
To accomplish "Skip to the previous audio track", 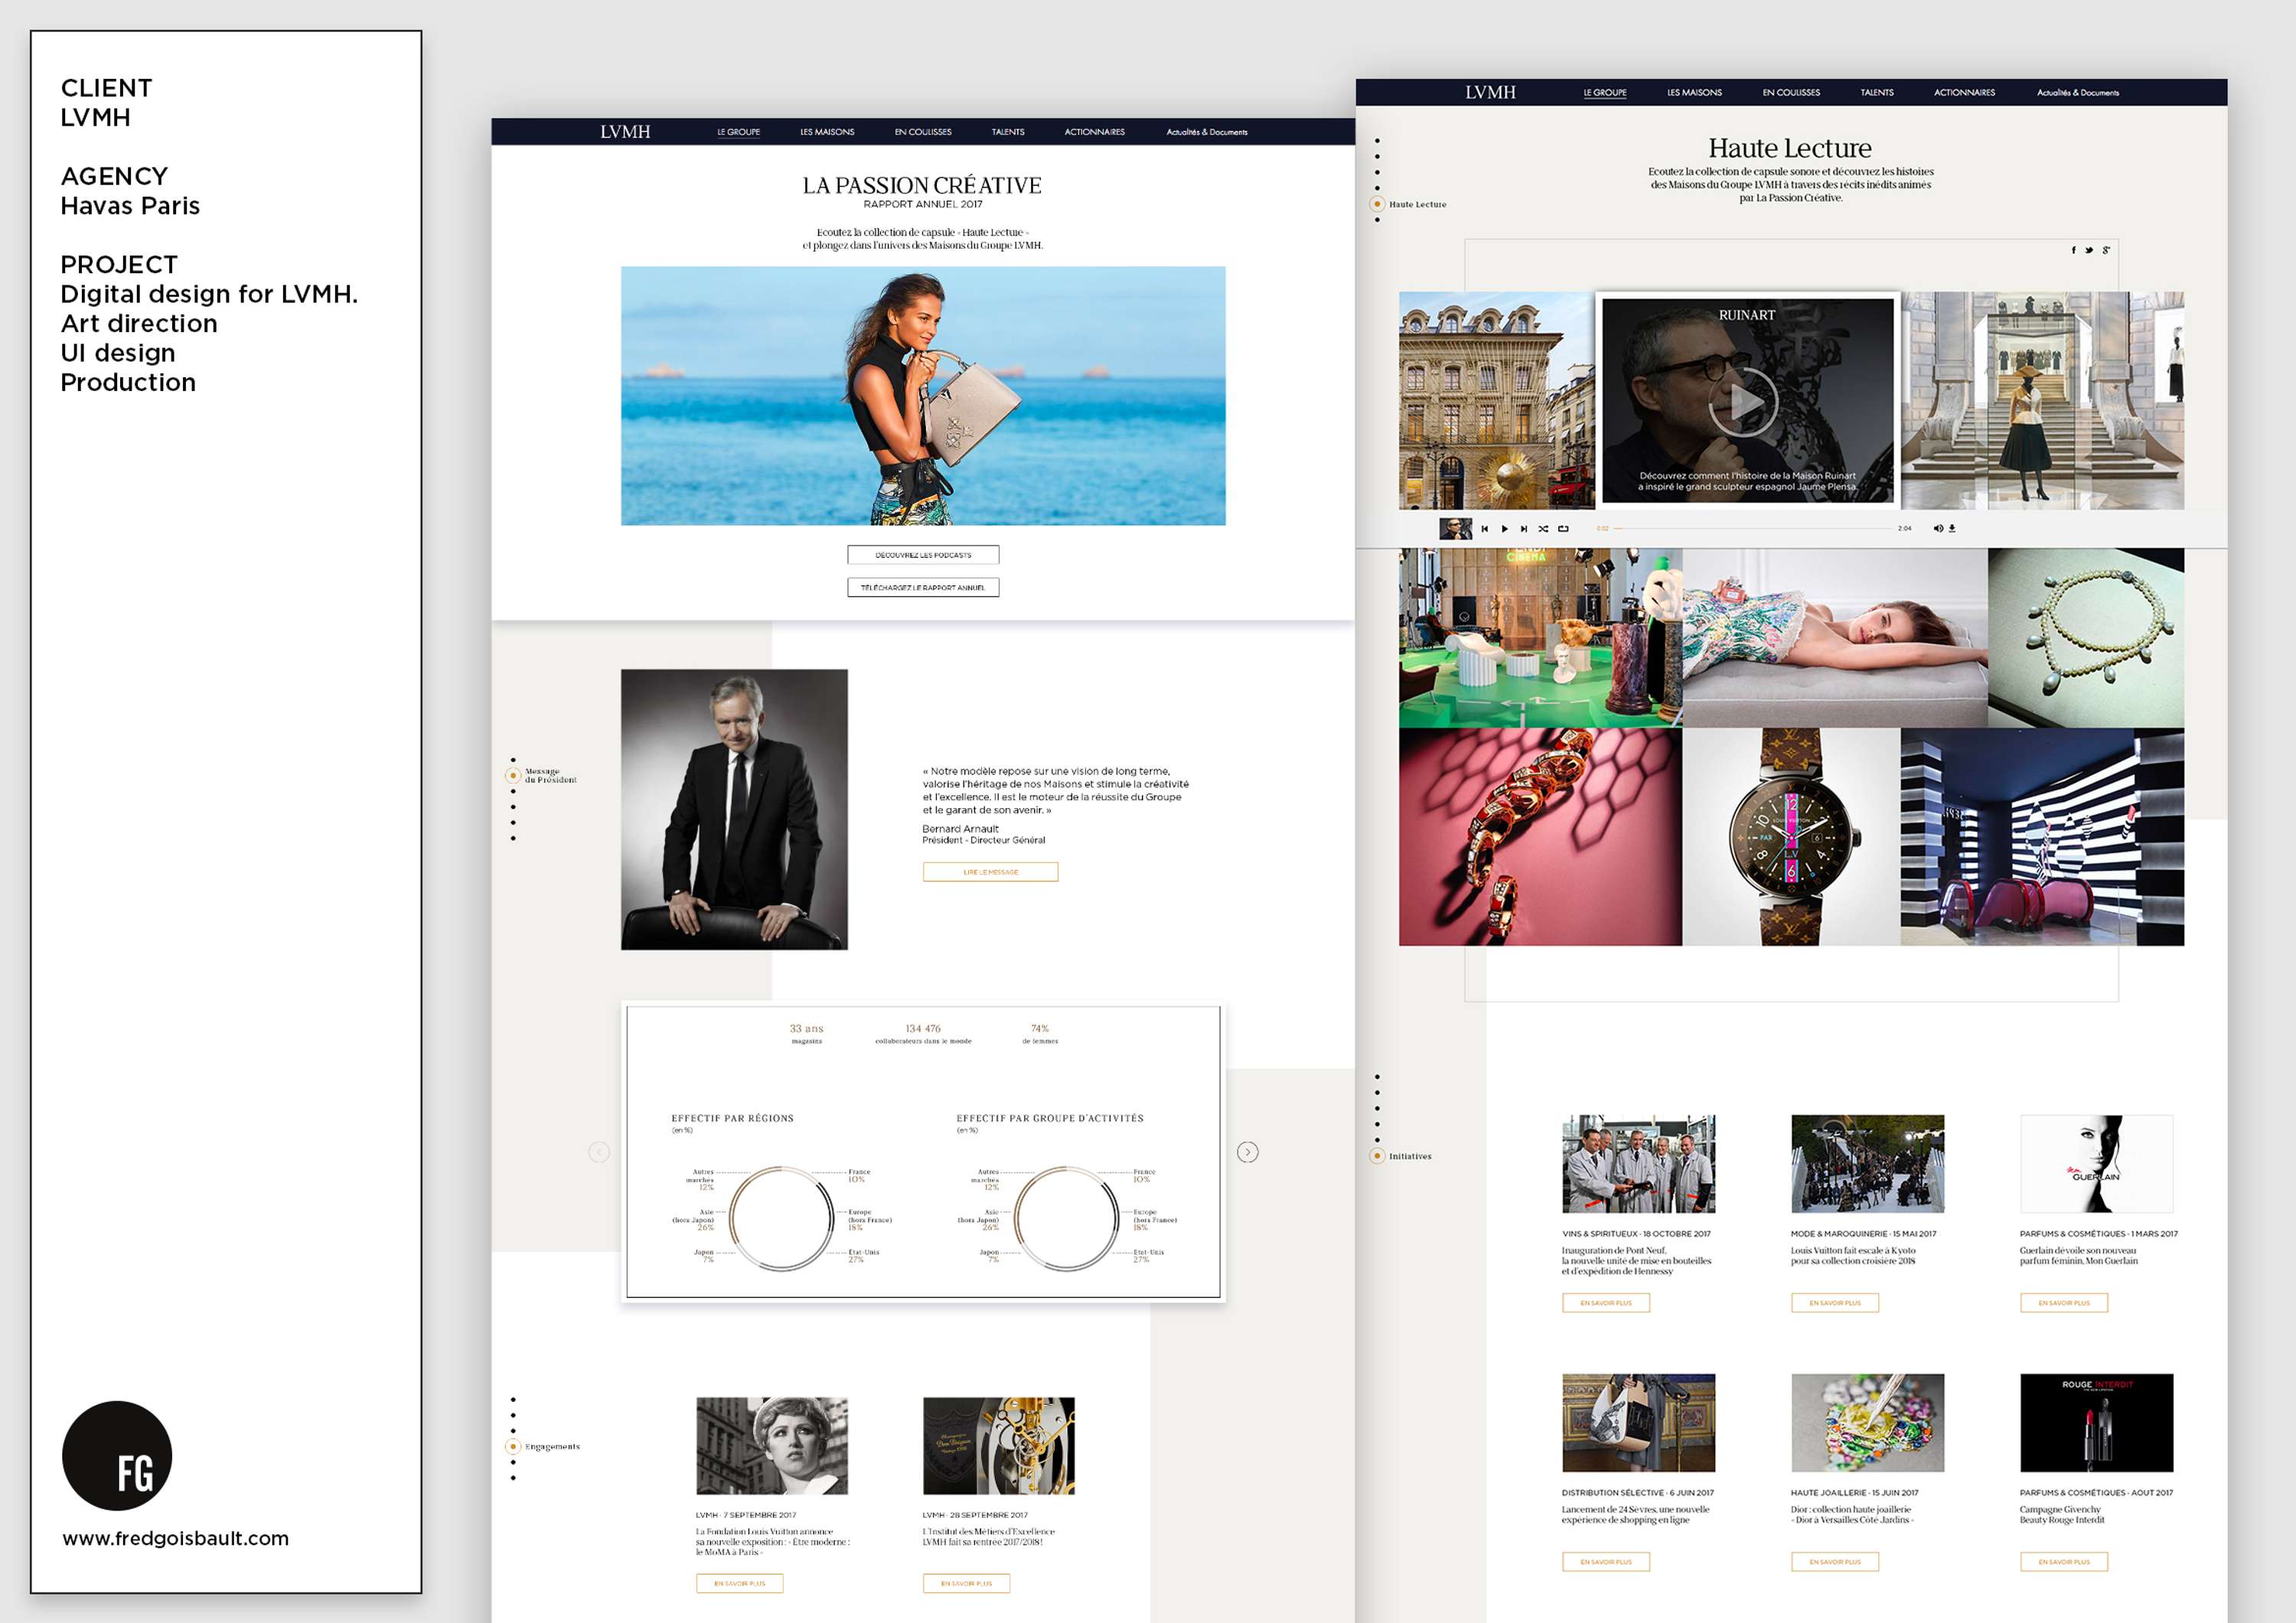I will point(1485,529).
